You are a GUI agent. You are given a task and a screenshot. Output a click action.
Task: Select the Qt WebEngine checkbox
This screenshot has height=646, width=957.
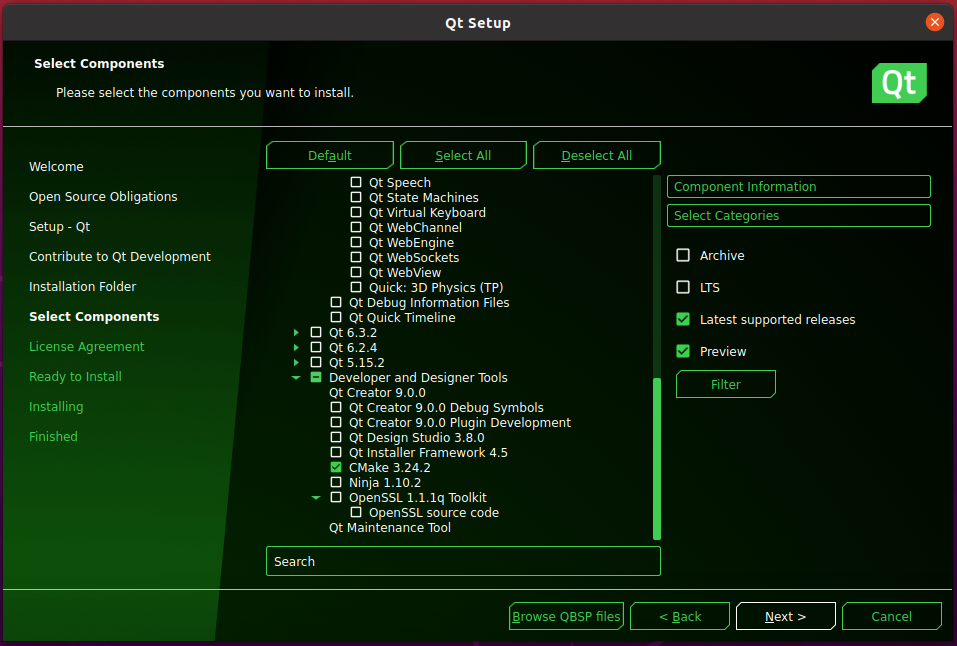point(356,242)
